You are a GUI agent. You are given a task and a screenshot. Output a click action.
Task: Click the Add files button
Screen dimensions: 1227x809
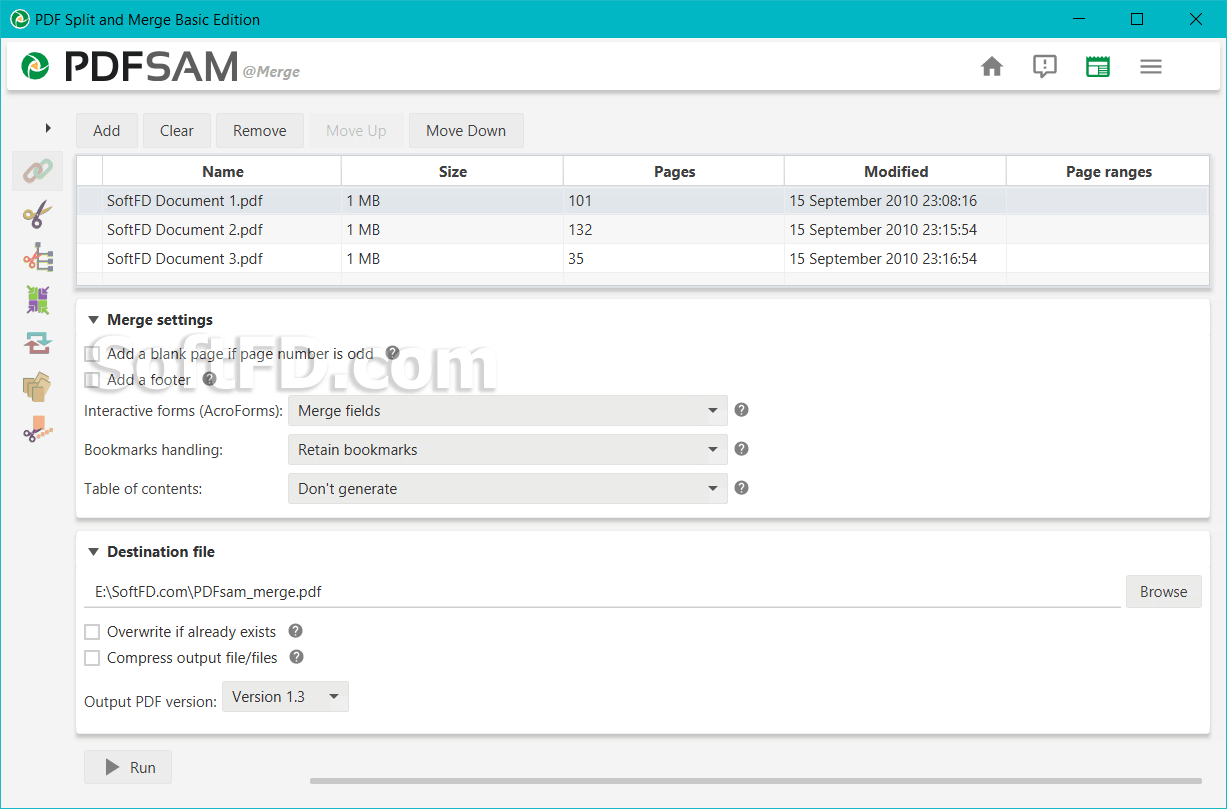pos(107,131)
